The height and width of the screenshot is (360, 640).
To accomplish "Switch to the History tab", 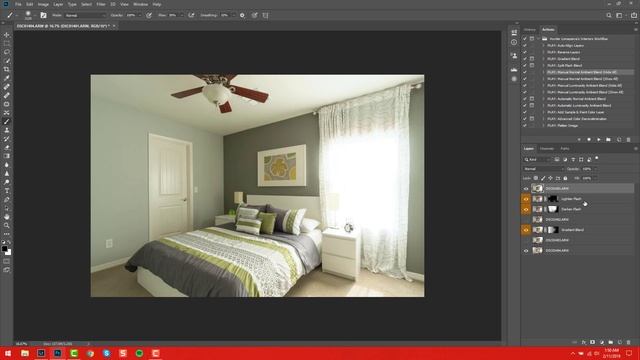I will coord(529,29).
